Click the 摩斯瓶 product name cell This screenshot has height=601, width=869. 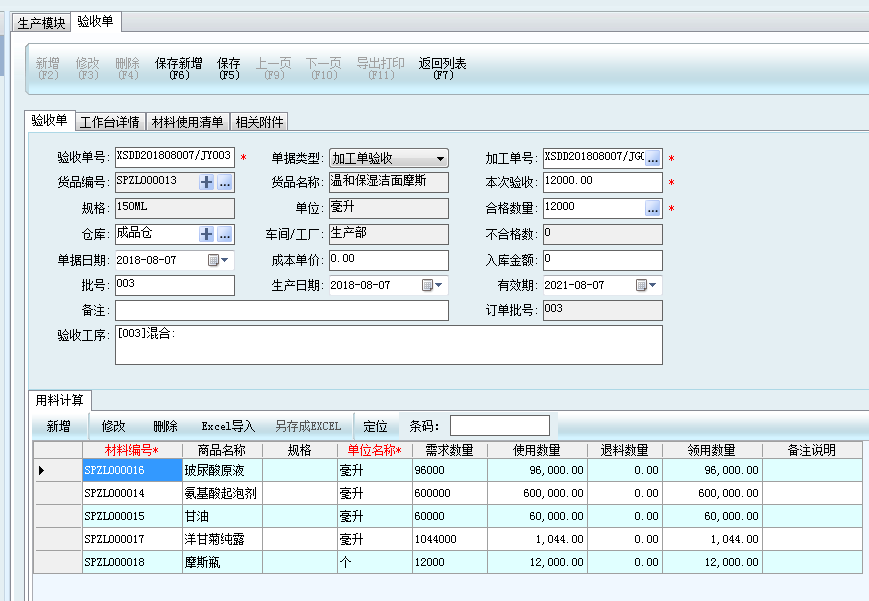coord(222,562)
